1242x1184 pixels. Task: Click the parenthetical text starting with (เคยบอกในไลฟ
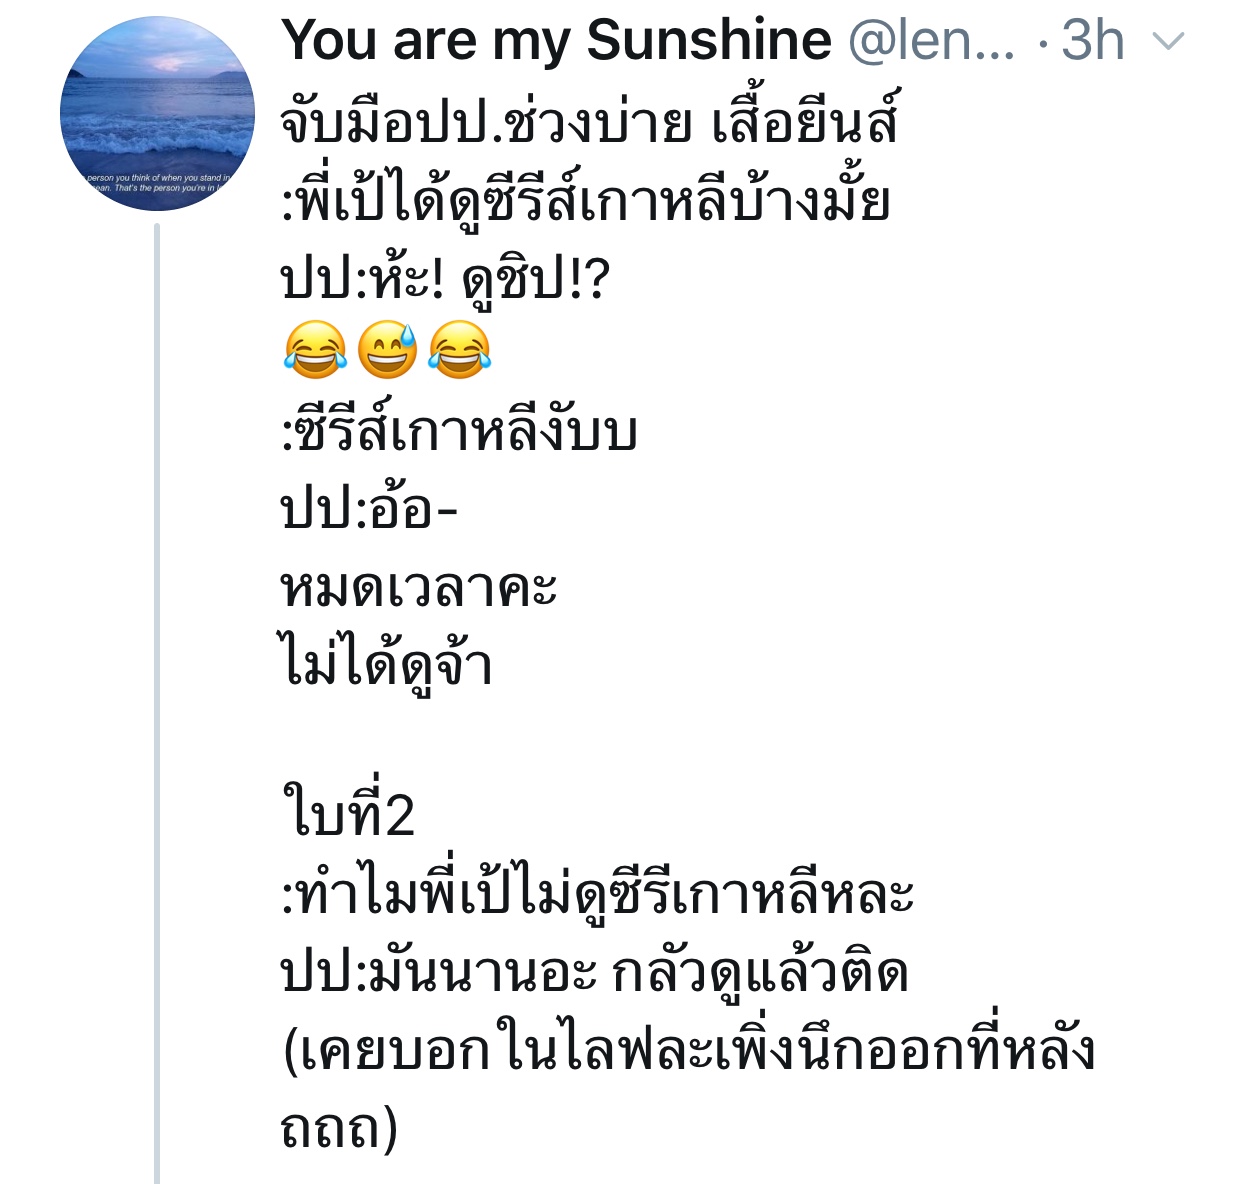coord(690,1050)
